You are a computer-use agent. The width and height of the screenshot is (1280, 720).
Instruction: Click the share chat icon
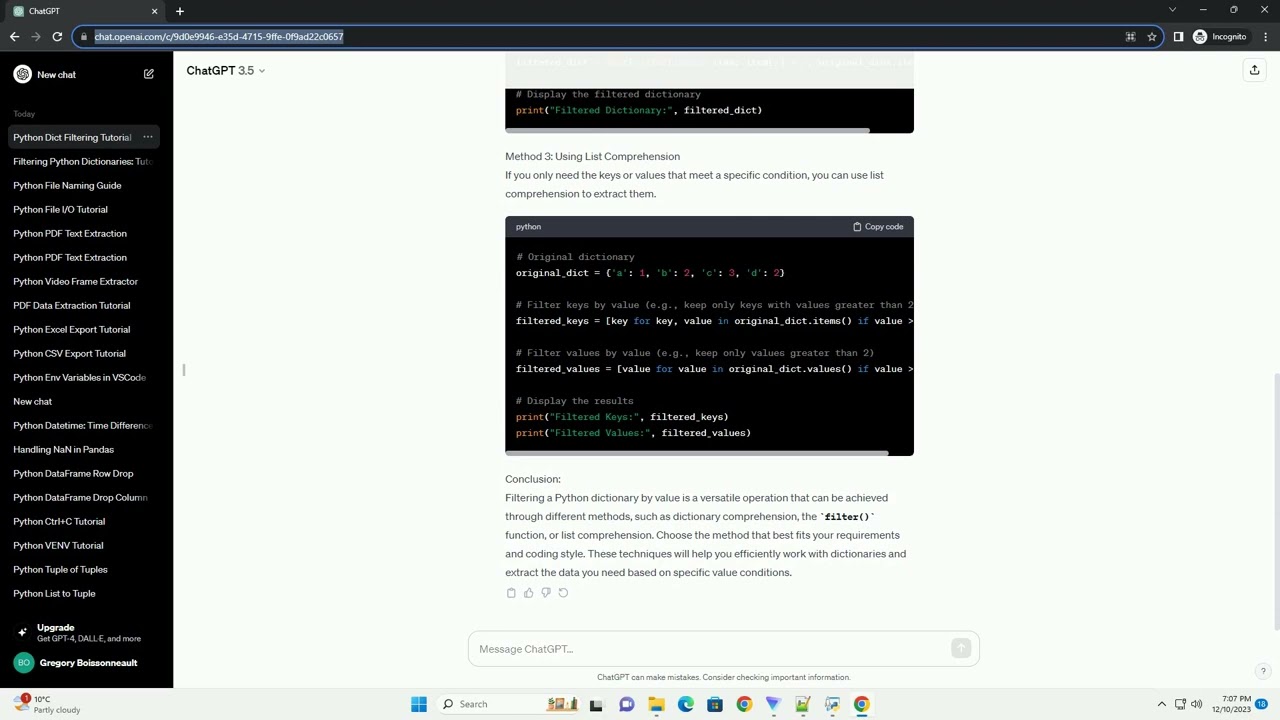1254,70
